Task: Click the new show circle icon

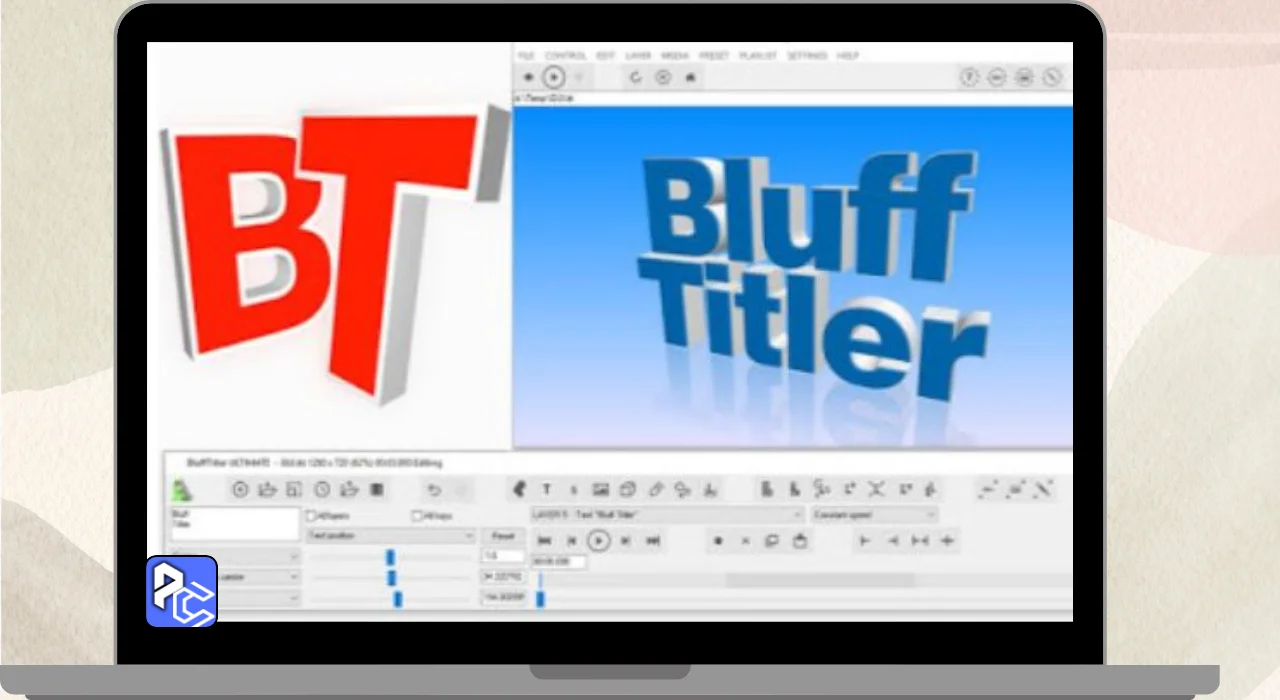Action: coord(240,490)
